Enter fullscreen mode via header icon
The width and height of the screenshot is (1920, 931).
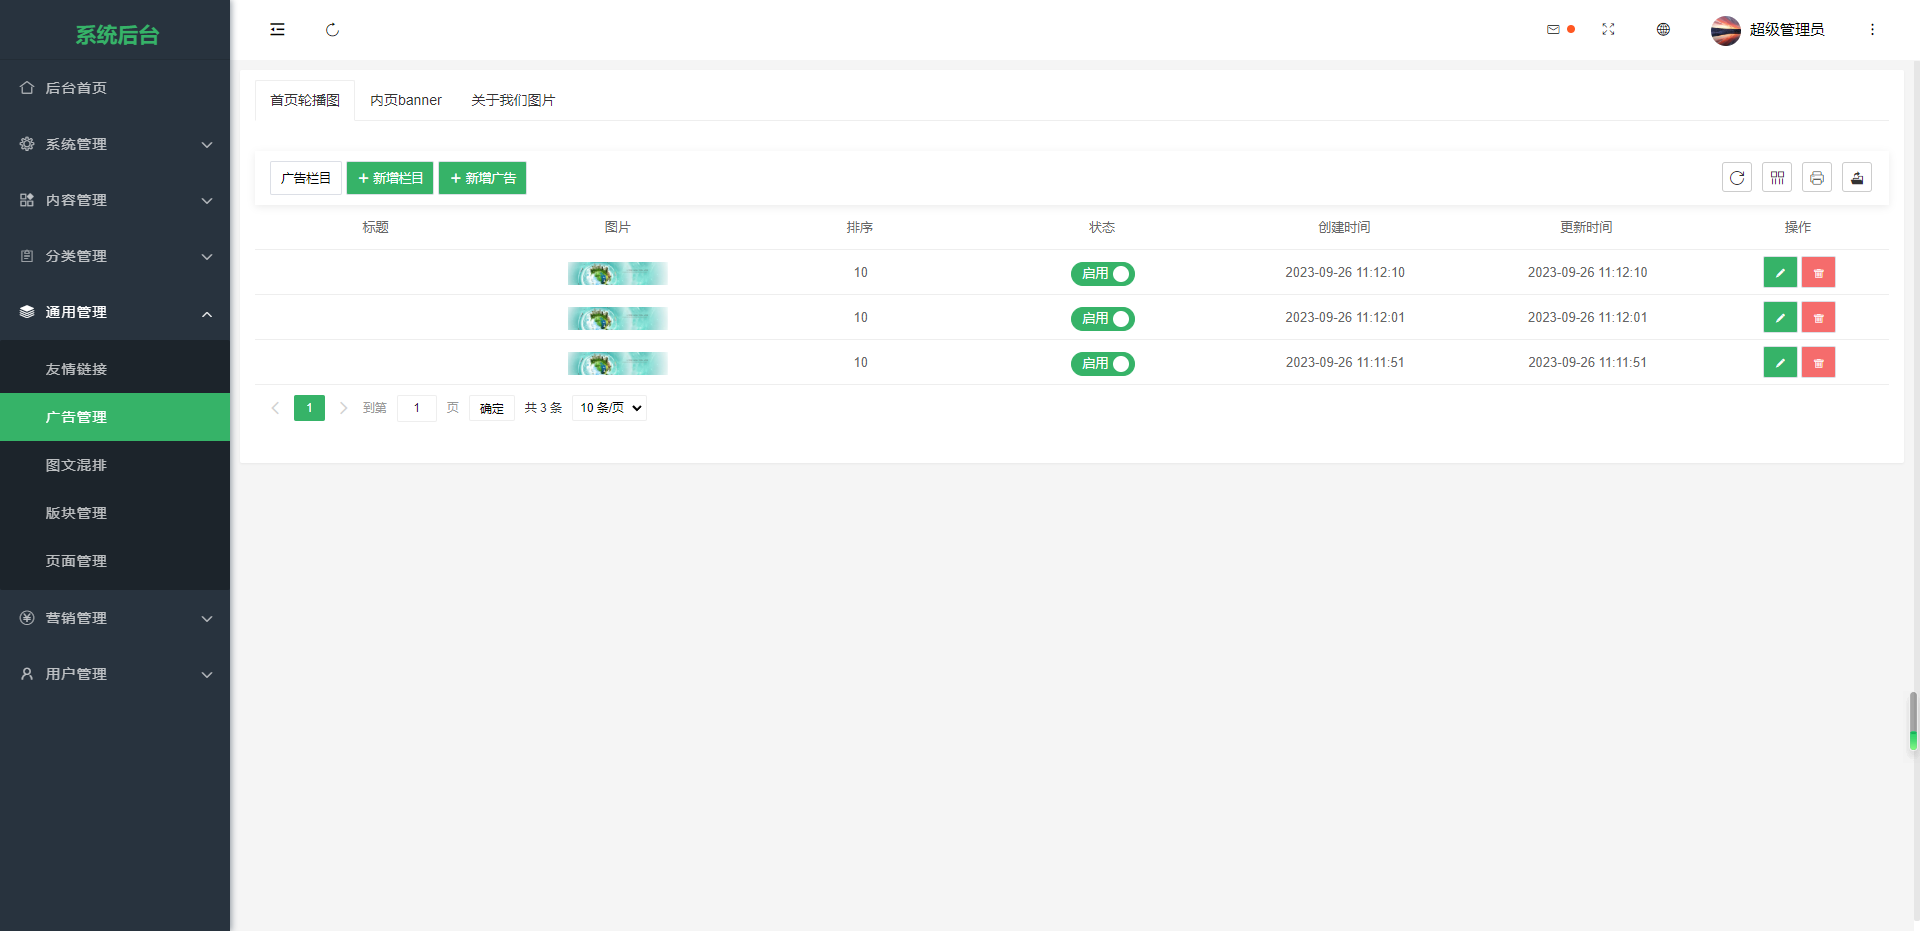[x=1608, y=30]
